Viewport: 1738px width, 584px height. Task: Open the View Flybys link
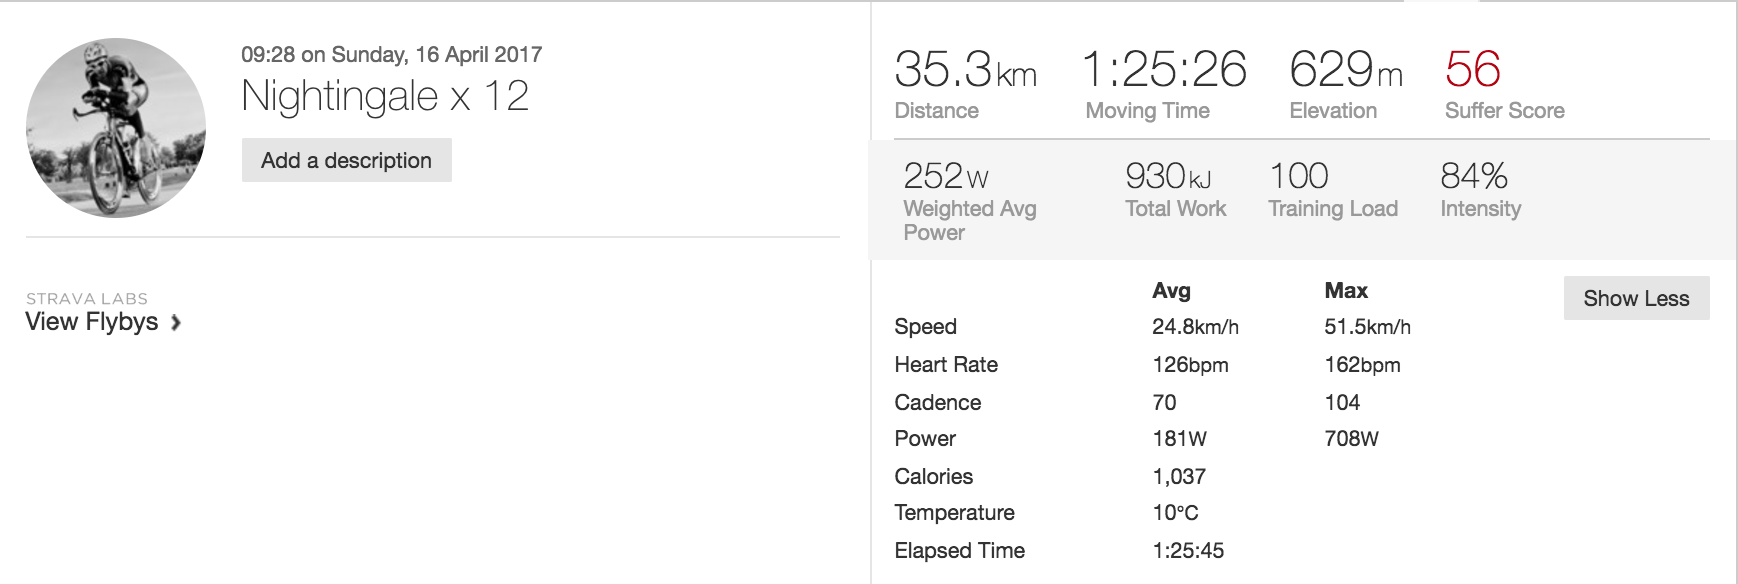[x=92, y=321]
